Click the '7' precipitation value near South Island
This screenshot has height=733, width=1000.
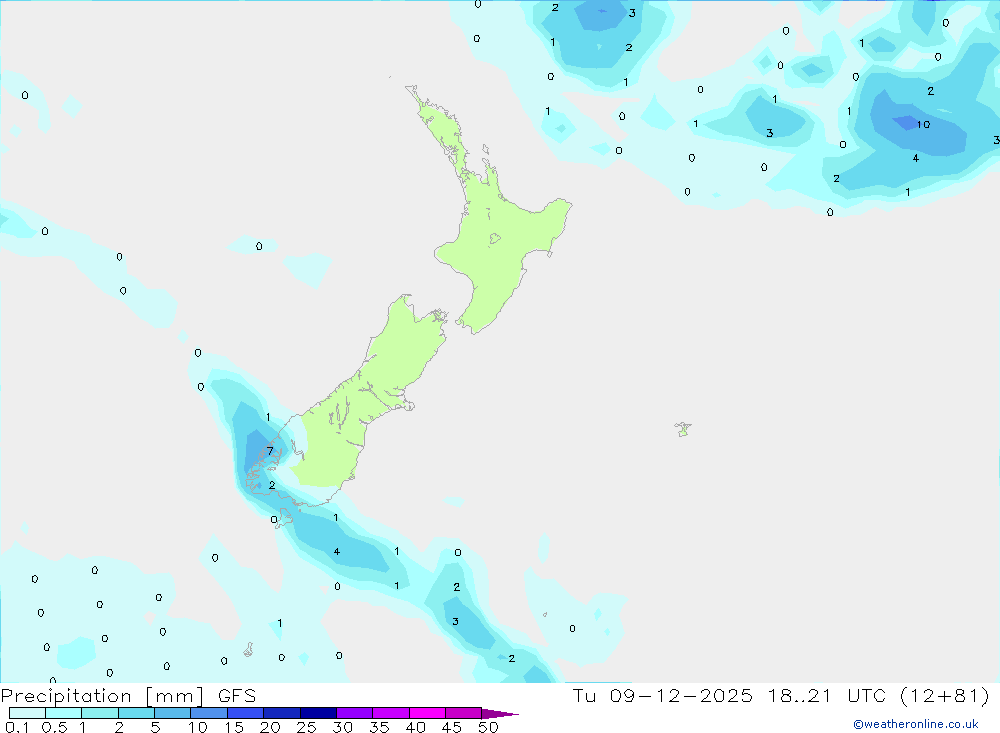[x=270, y=451]
